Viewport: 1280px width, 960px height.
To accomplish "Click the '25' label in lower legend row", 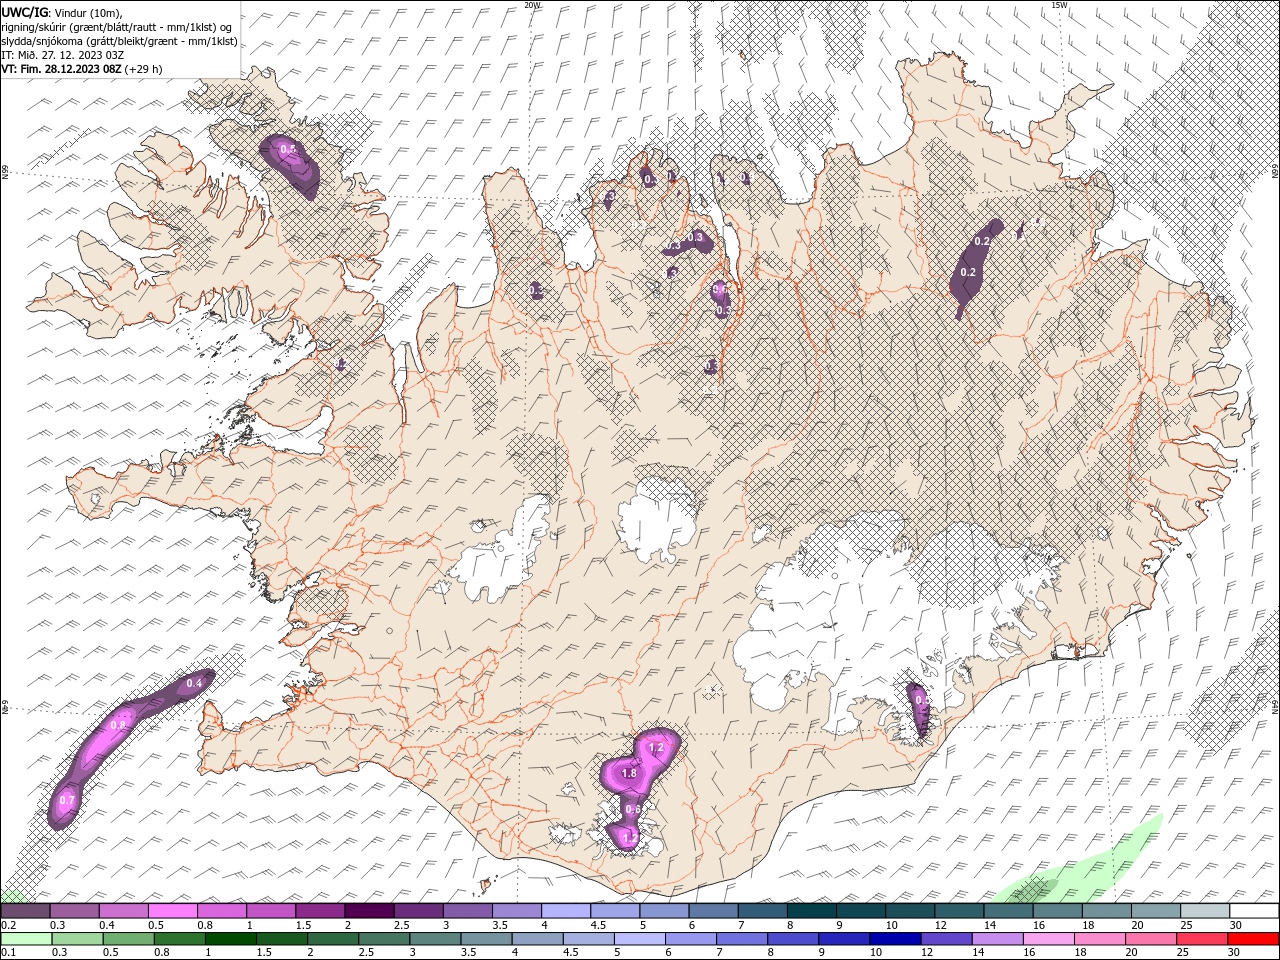I will click(1184, 953).
